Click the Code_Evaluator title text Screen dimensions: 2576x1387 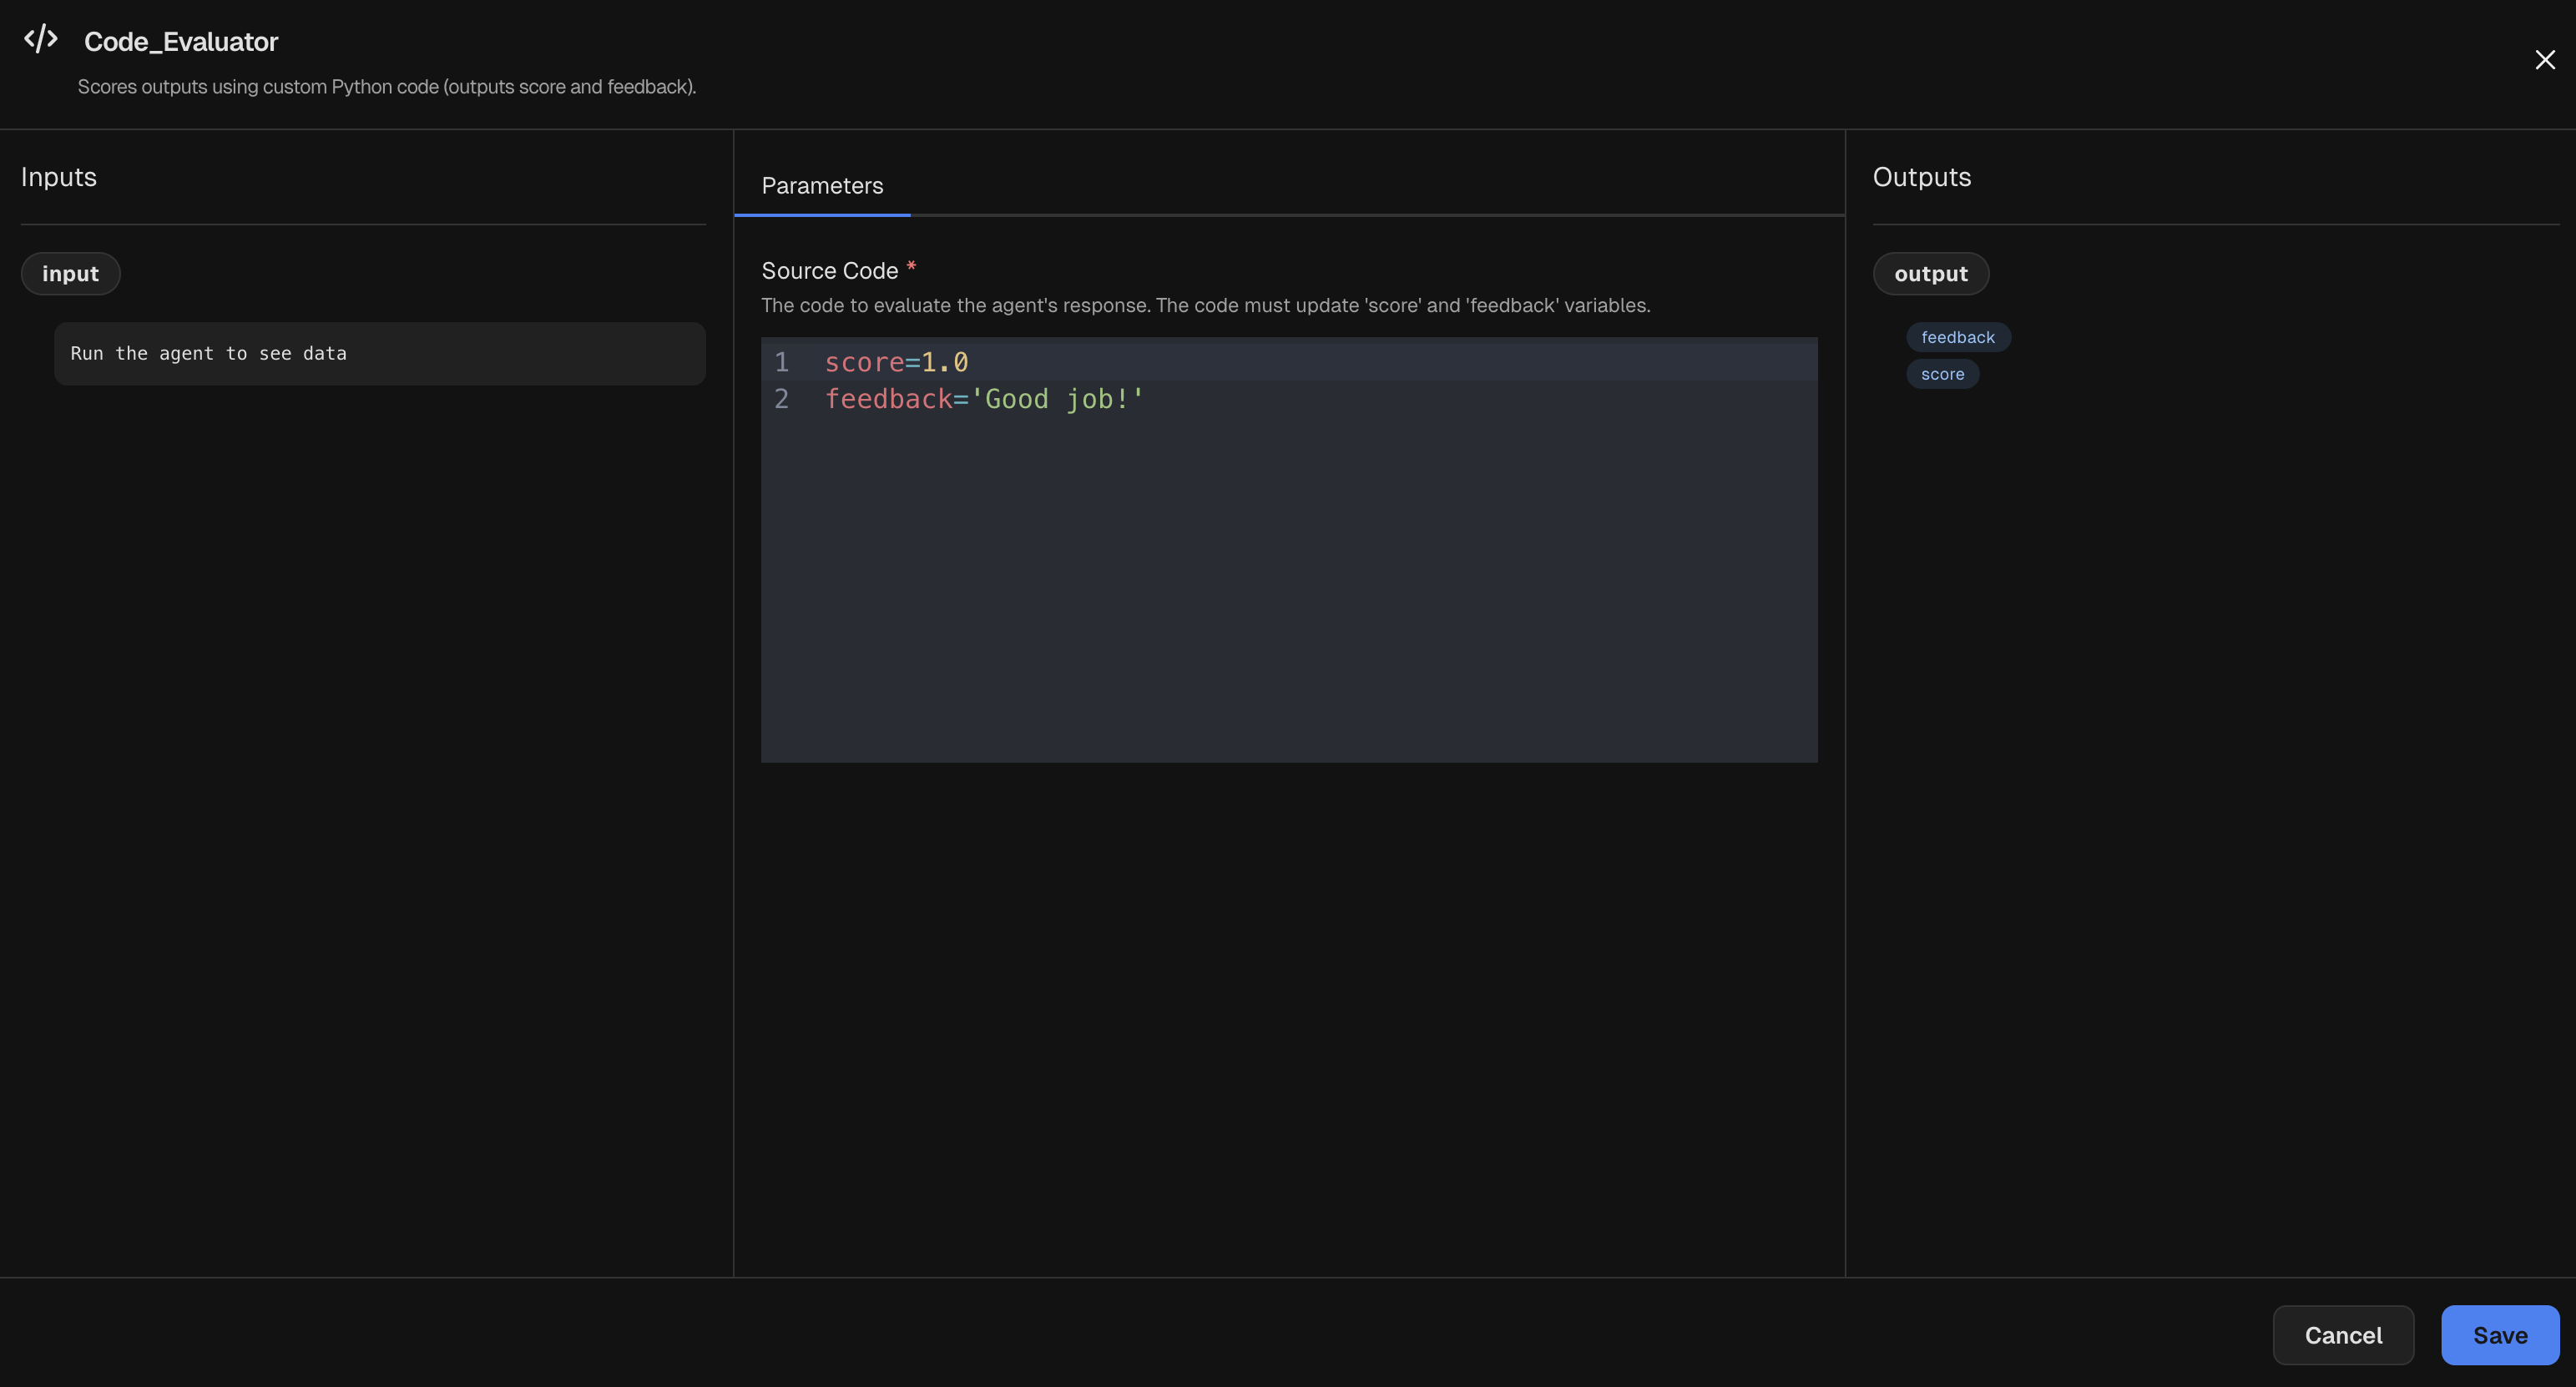coord(180,42)
